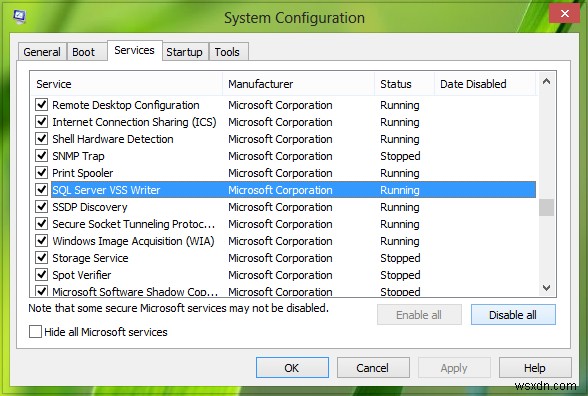The height and width of the screenshot is (396, 588).
Task: Uncheck Microsoft Software Shadow Copy checkbox
Action: [x=41, y=291]
